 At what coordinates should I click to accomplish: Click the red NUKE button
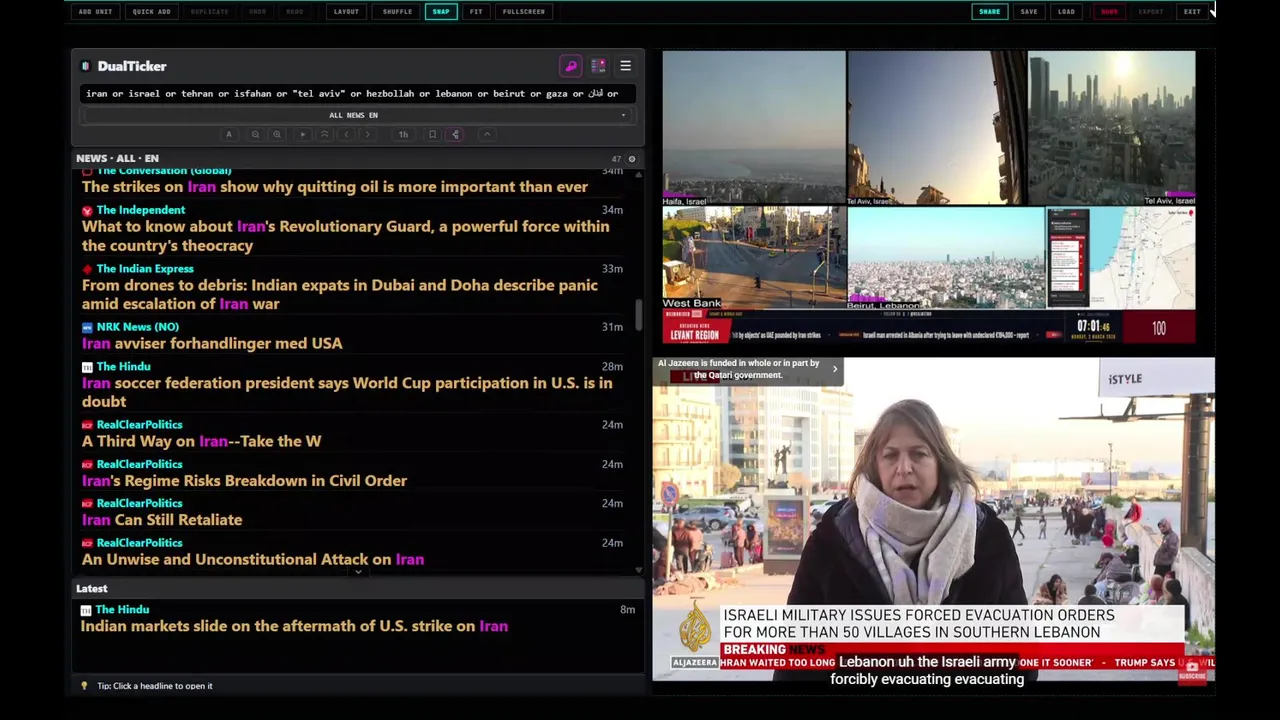(1109, 12)
